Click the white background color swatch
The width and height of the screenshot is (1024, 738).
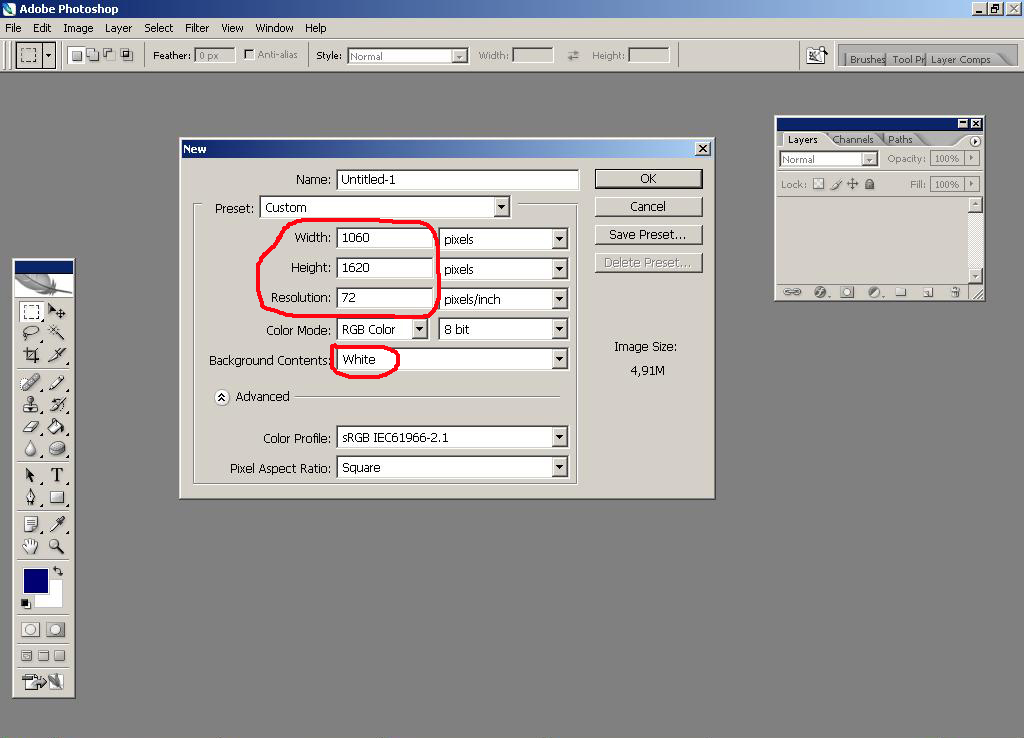click(x=54, y=598)
